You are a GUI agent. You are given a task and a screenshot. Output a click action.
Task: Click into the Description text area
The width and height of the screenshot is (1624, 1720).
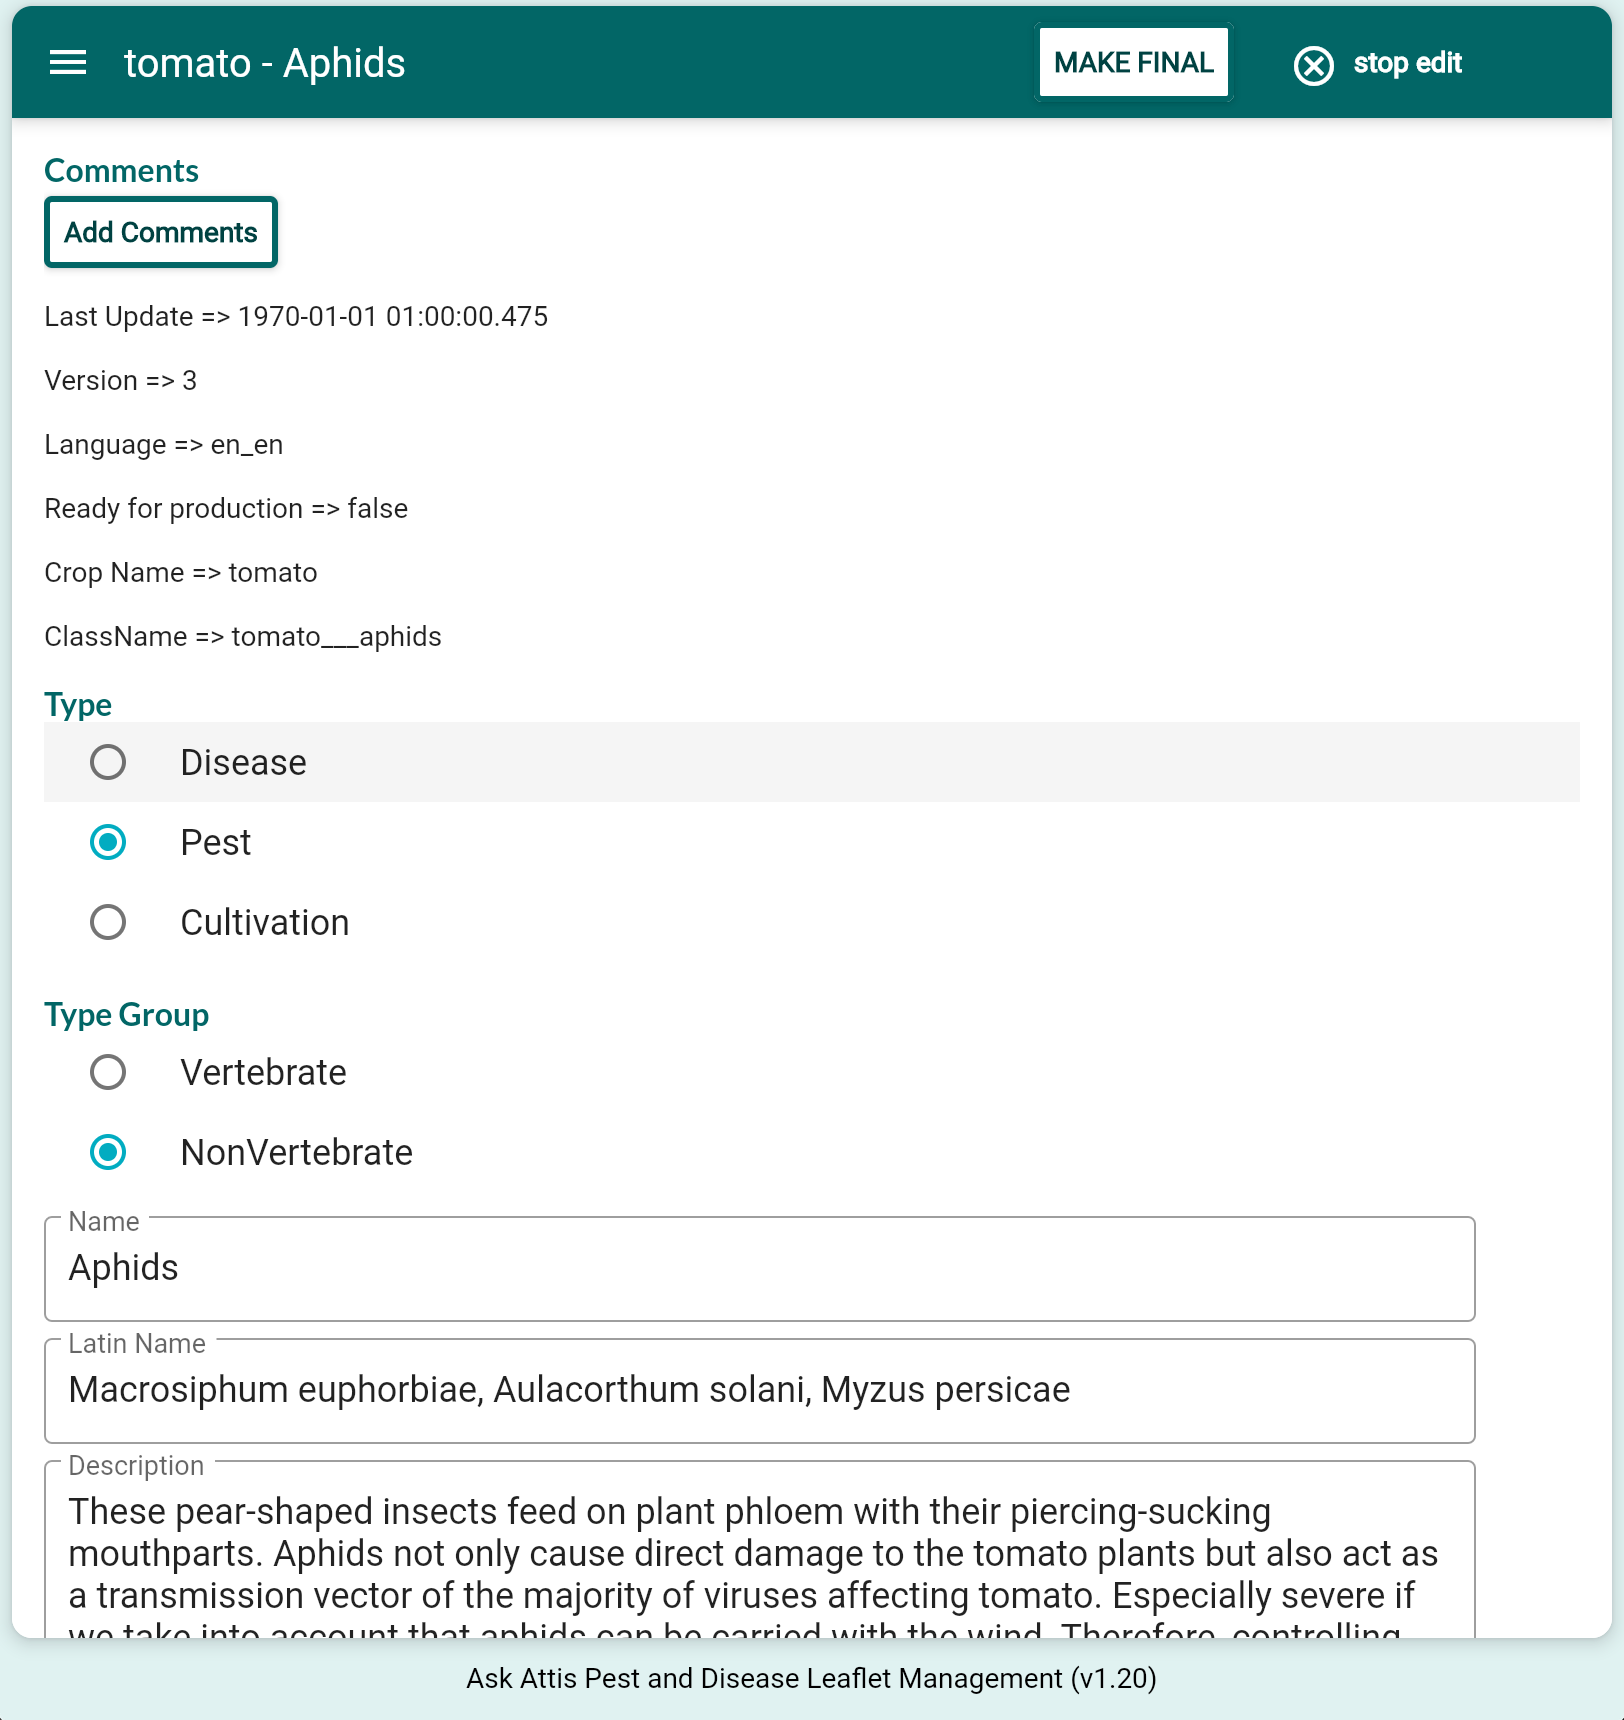[x=760, y=1550]
